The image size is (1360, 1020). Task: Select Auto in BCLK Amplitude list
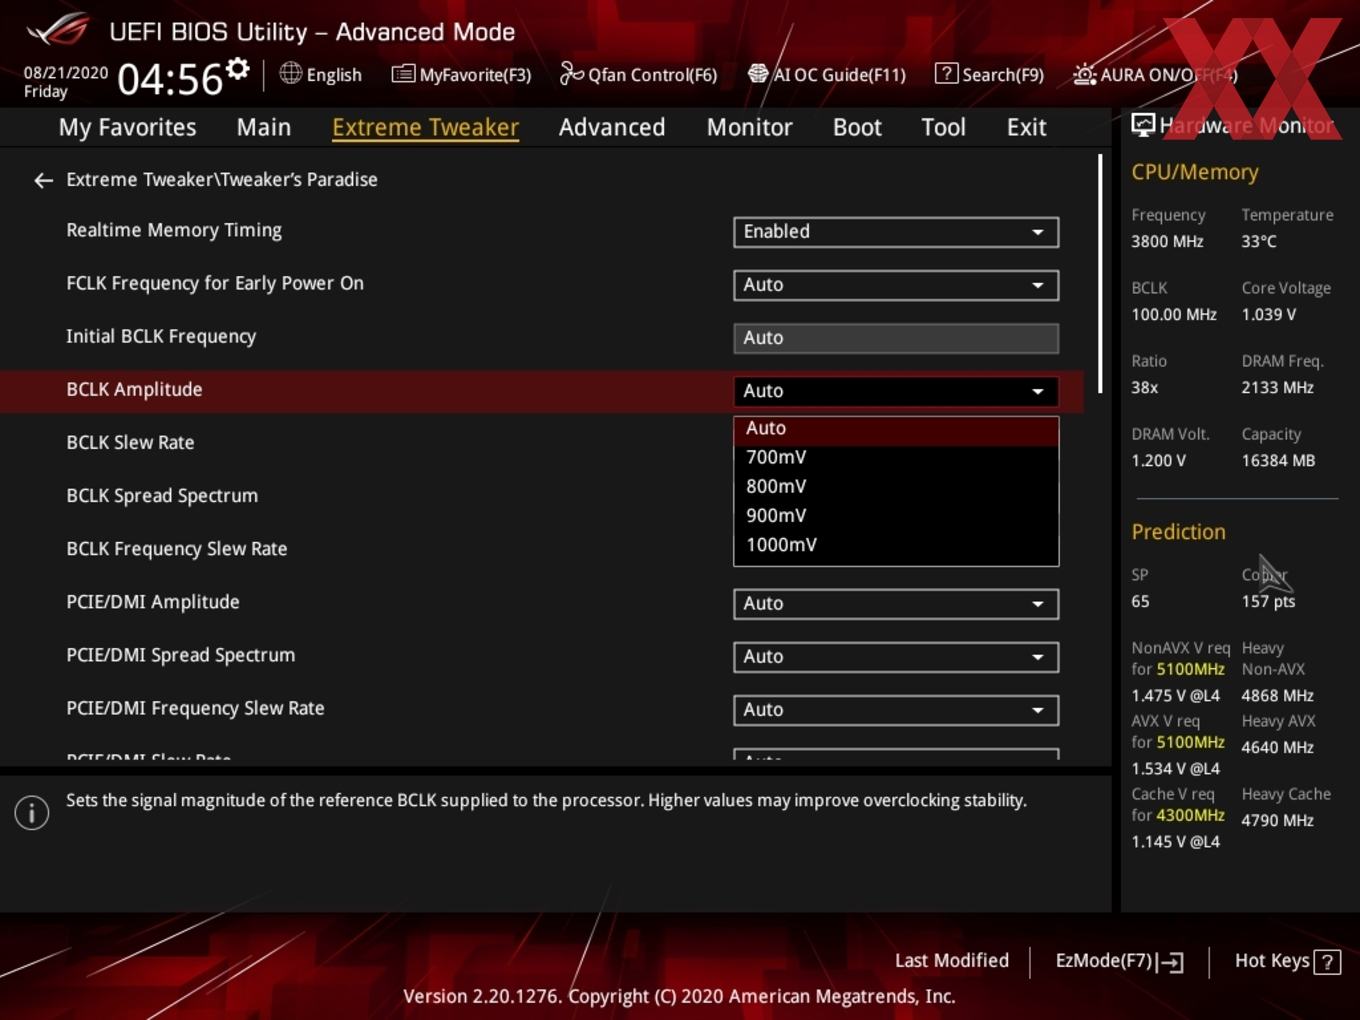point(896,429)
